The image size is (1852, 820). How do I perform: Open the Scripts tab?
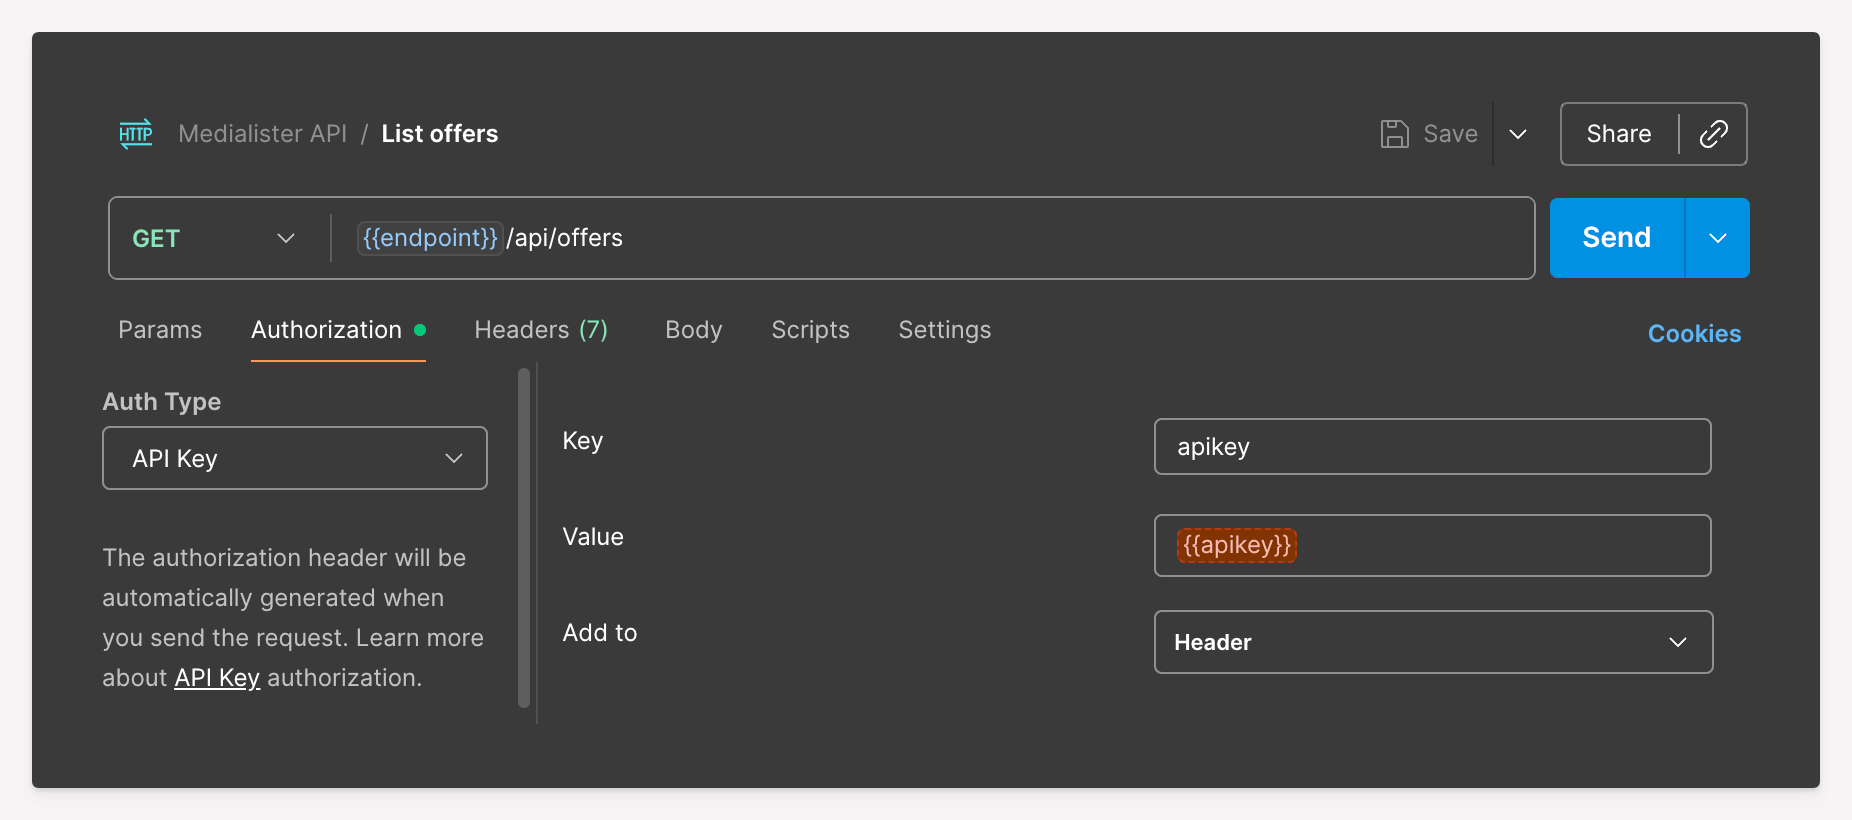pyautogui.click(x=810, y=330)
